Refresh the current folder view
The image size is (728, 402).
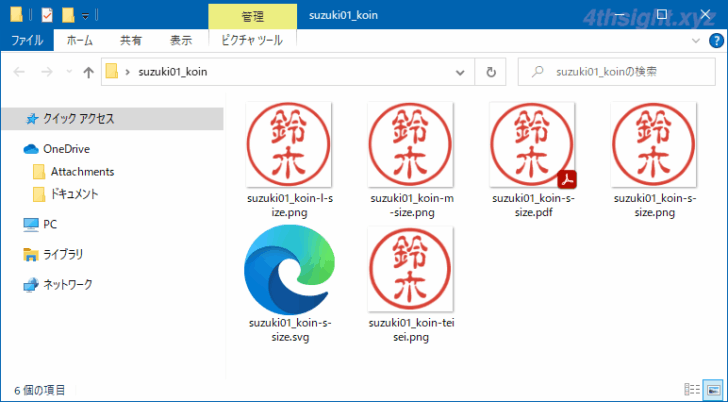[x=490, y=72]
